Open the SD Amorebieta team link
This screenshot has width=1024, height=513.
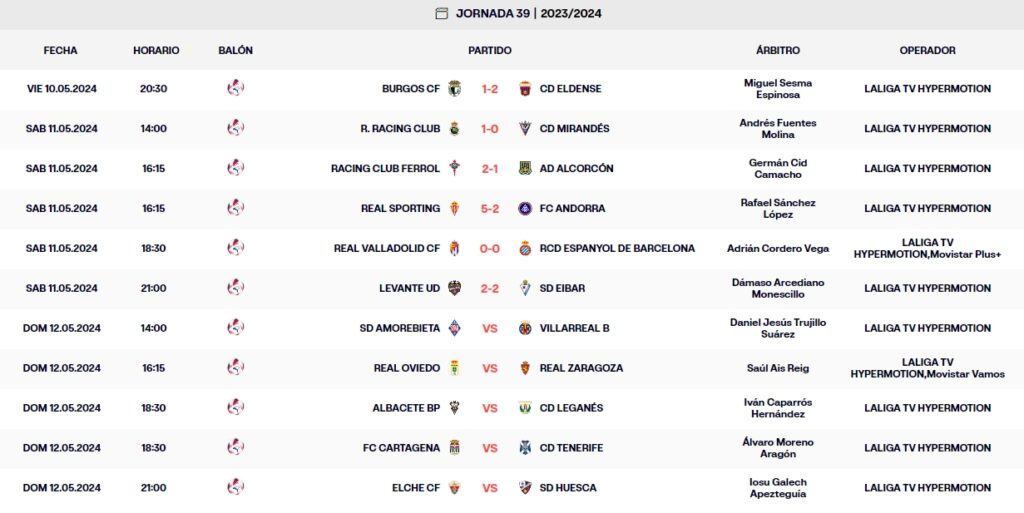pyautogui.click(x=400, y=328)
